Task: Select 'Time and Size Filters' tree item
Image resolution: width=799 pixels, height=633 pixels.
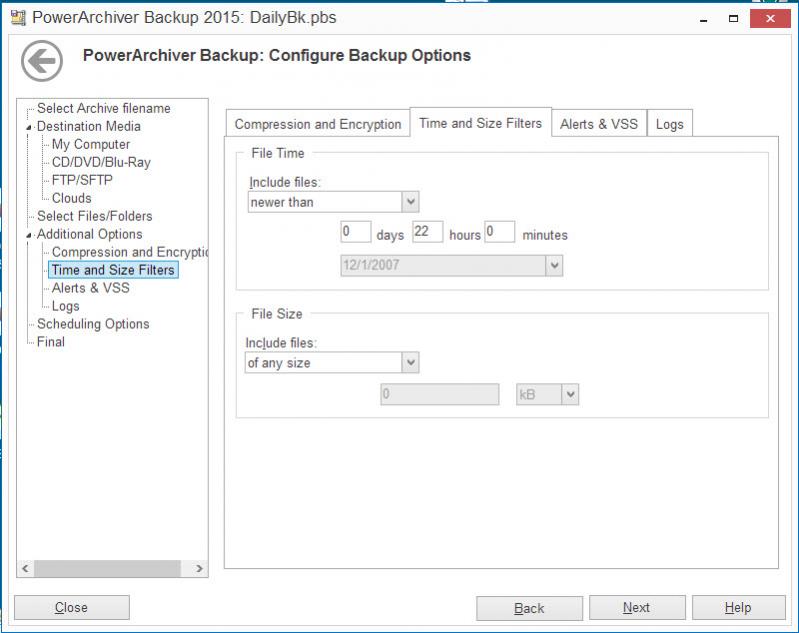Action: (x=113, y=270)
